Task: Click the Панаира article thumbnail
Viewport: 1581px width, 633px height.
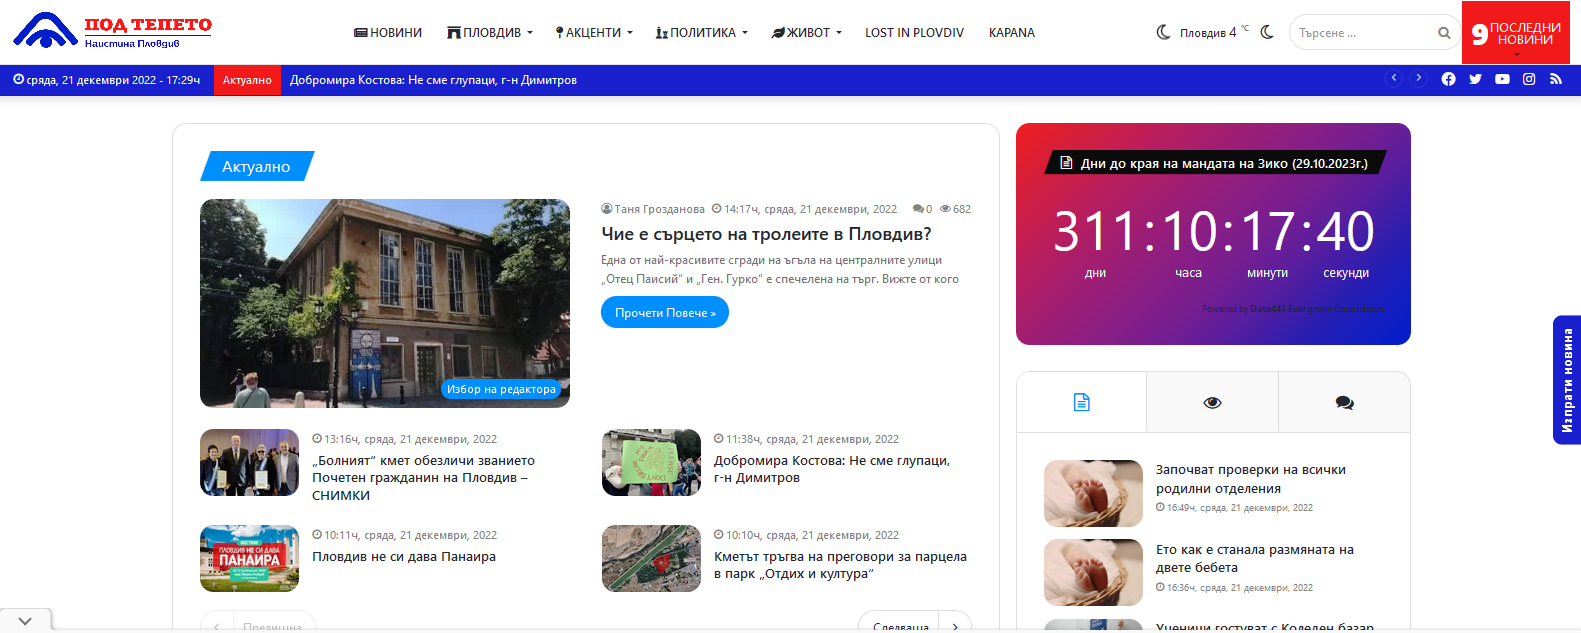Action: [x=249, y=558]
